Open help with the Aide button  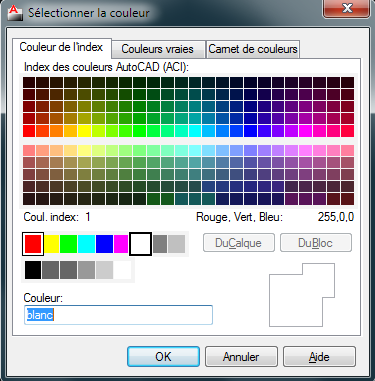[319, 357]
